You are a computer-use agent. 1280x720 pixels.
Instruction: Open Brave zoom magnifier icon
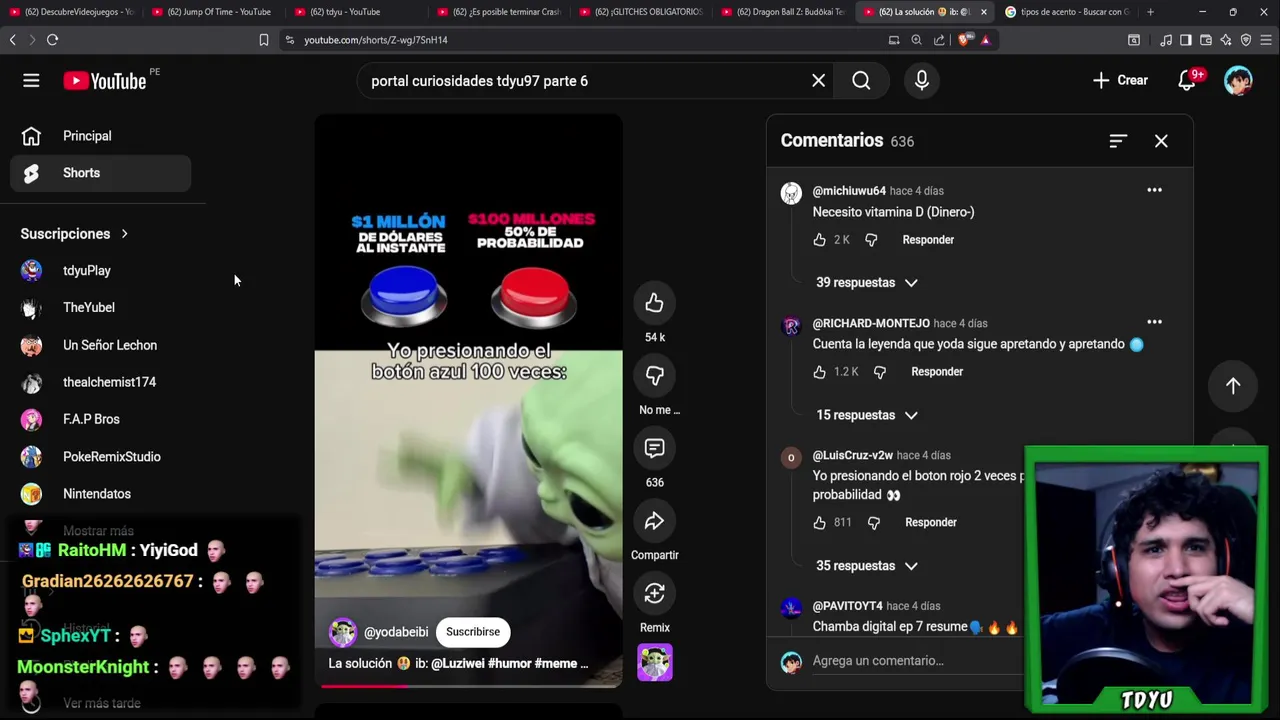click(916, 40)
